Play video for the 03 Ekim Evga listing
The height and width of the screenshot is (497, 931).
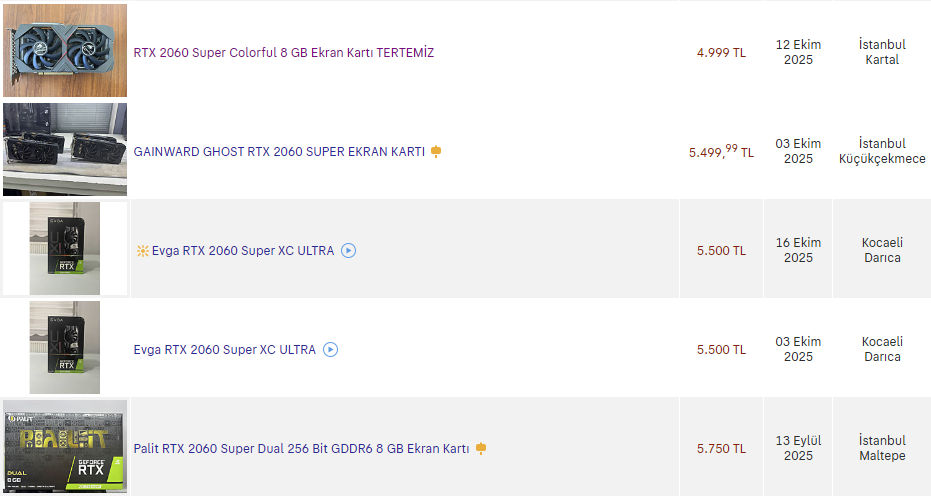click(x=330, y=350)
